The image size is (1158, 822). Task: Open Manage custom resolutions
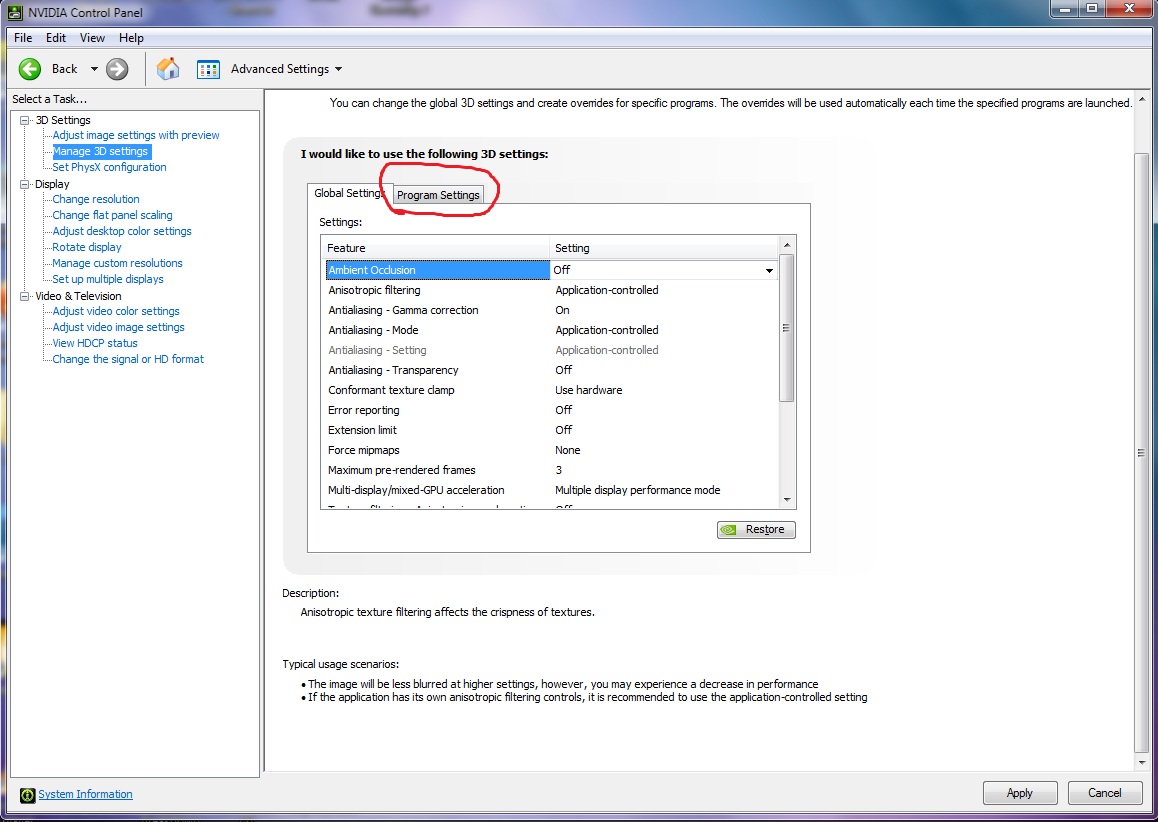click(117, 263)
